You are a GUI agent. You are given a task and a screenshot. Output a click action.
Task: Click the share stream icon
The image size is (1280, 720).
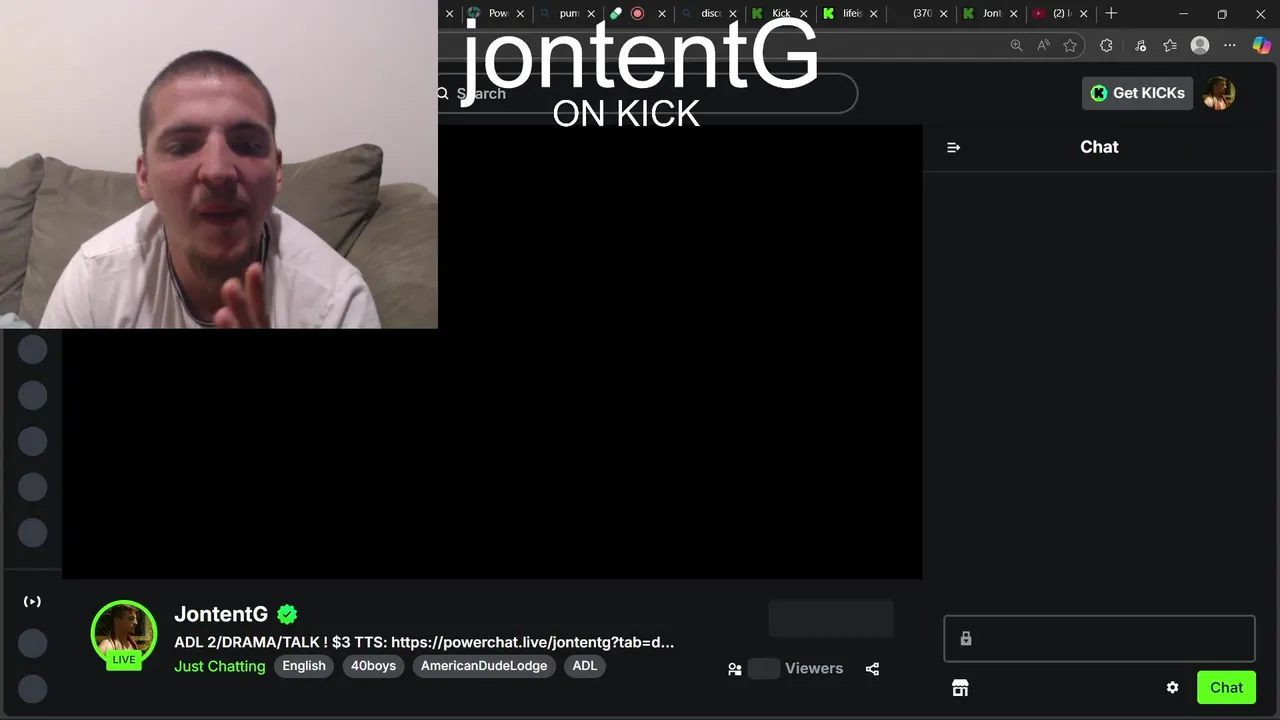872,669
